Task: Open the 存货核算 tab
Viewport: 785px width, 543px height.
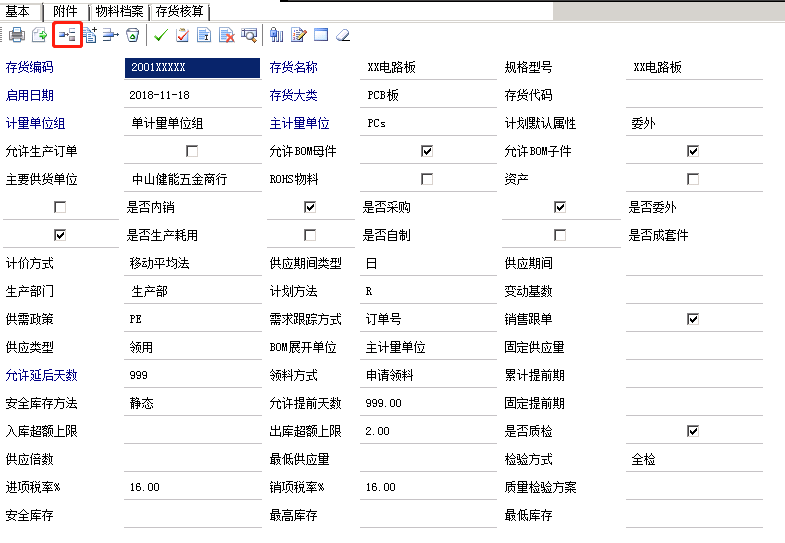Action: pos(180,11)
